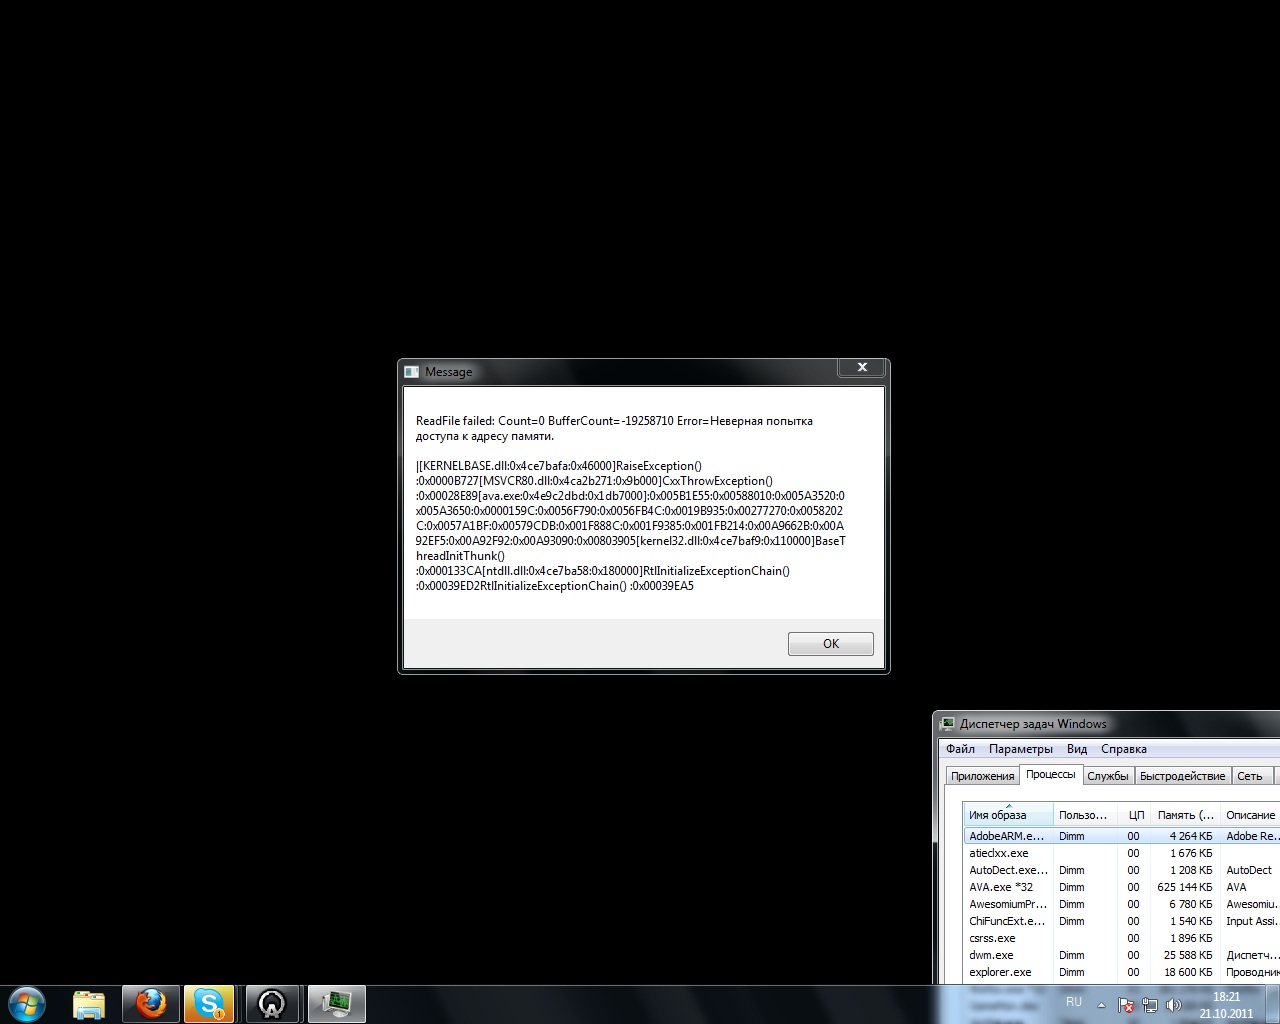This screenshot has width=1280, height=1024.
Task: Open the network tray icon
Action: pos(1150,1005)
